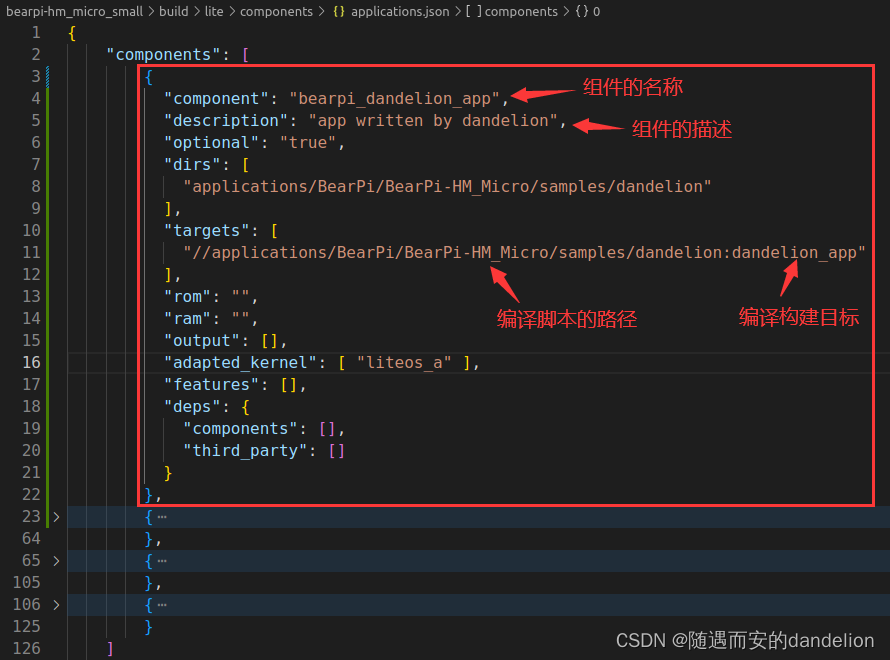Click the "dirs" key
The height and width of the screenshot is (660, 890).
coord(192,165)
